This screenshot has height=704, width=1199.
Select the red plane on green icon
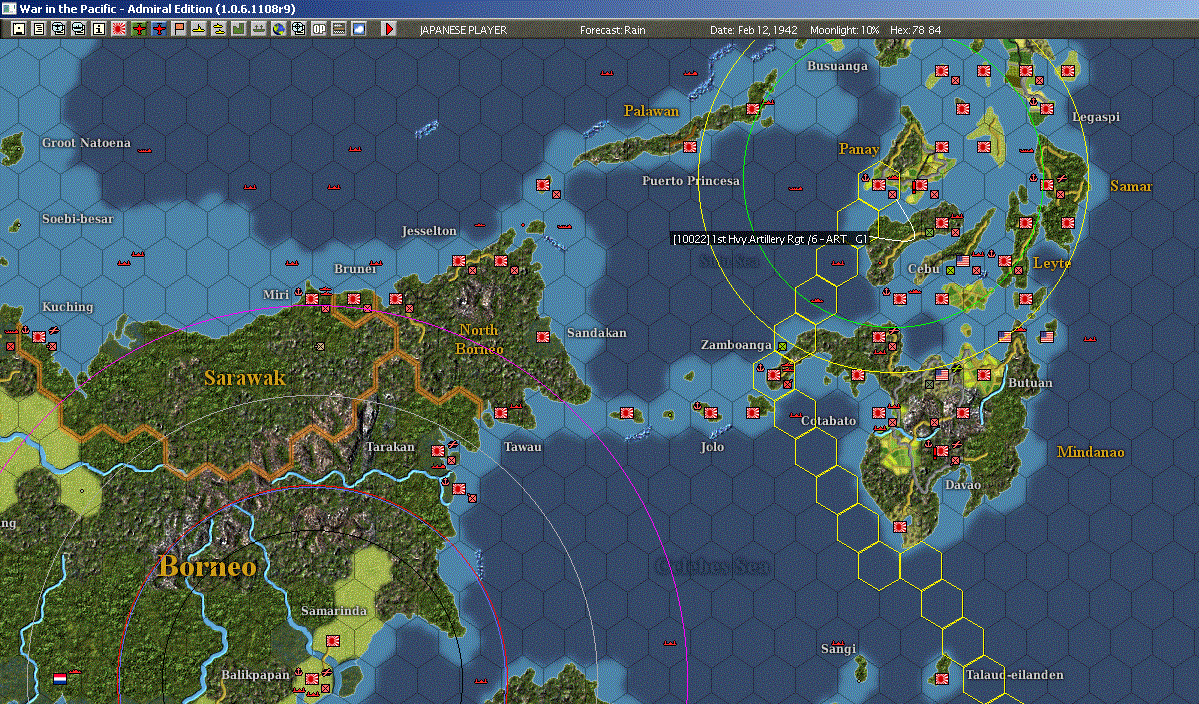click(x=139, y=29)
